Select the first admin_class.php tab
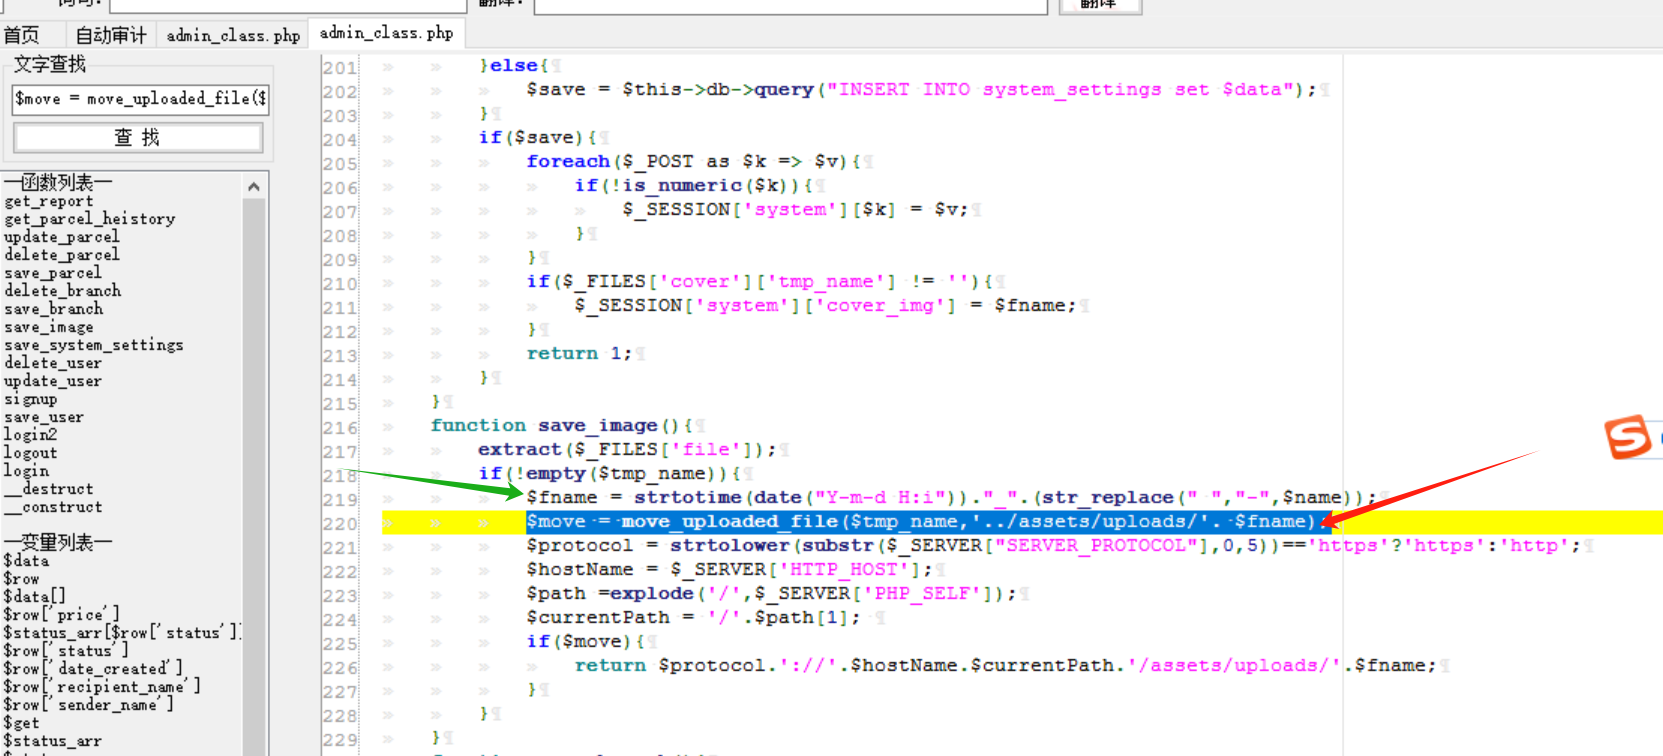 click(233, 35)
